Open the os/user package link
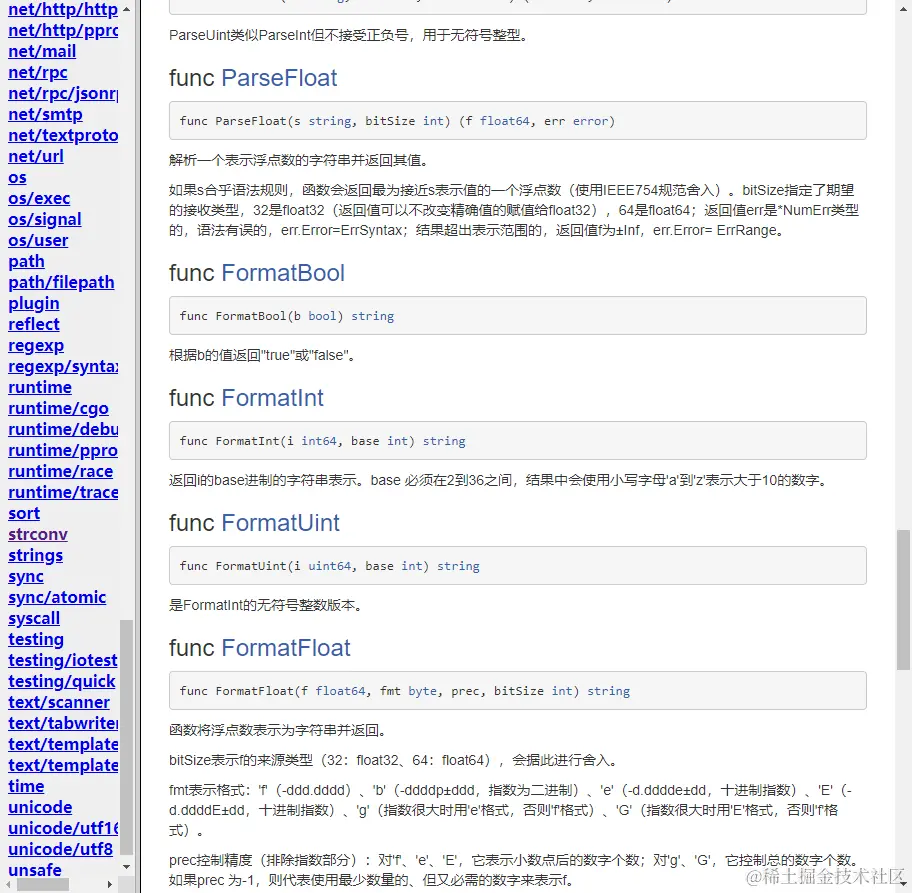 click(38, 240)
